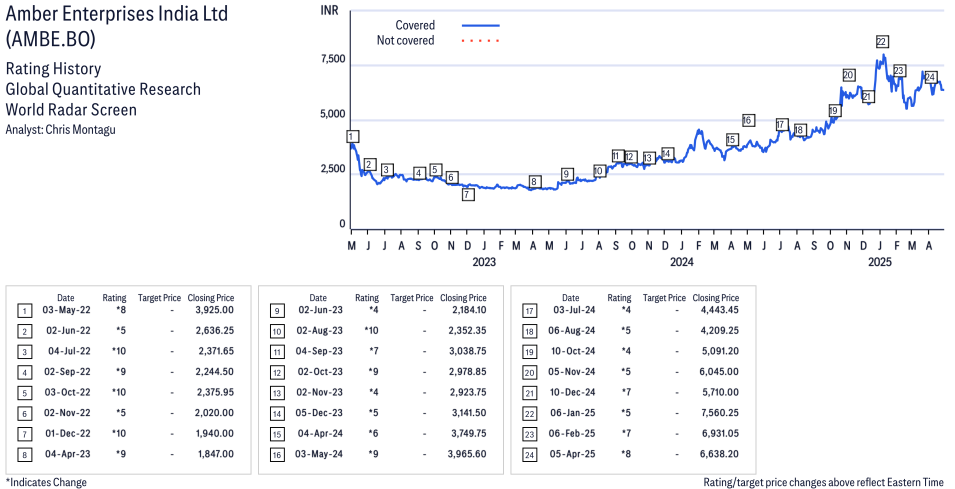Click the Date header in the third table
This screenshot has height=489, width=955.
[571, 298]
